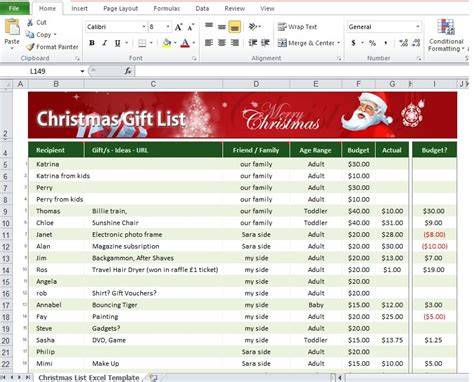Click the Cut scissors icon
474x382 pixels.
(30, 22)
